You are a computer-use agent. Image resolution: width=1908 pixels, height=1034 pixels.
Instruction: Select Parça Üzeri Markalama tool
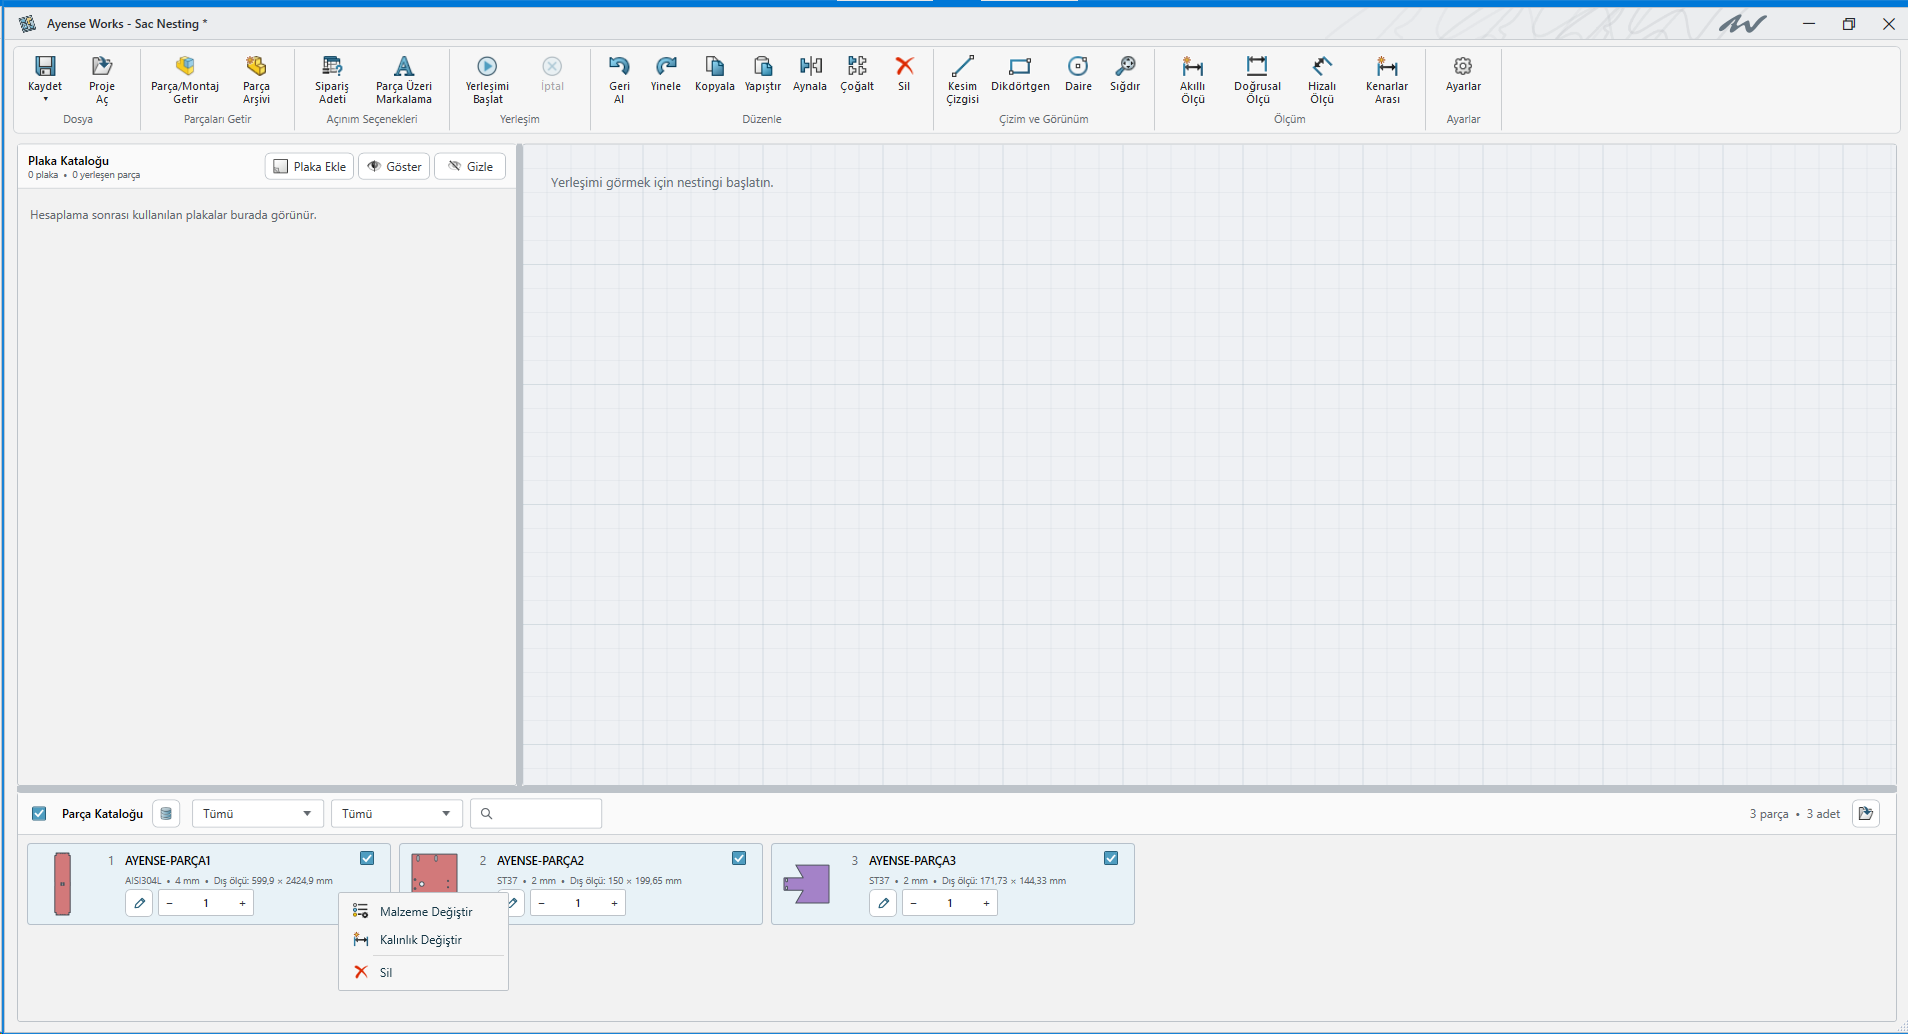pos(404,79)
